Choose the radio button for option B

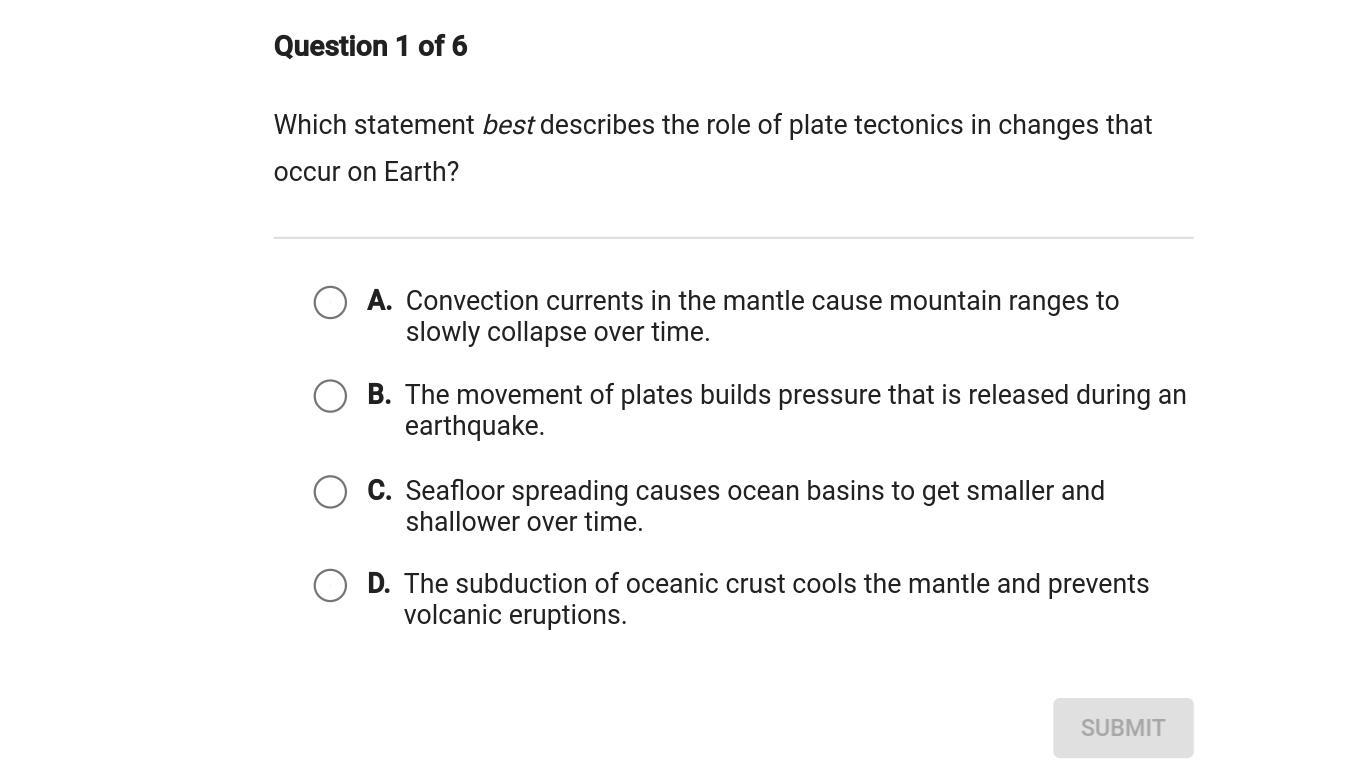[330, 396]
